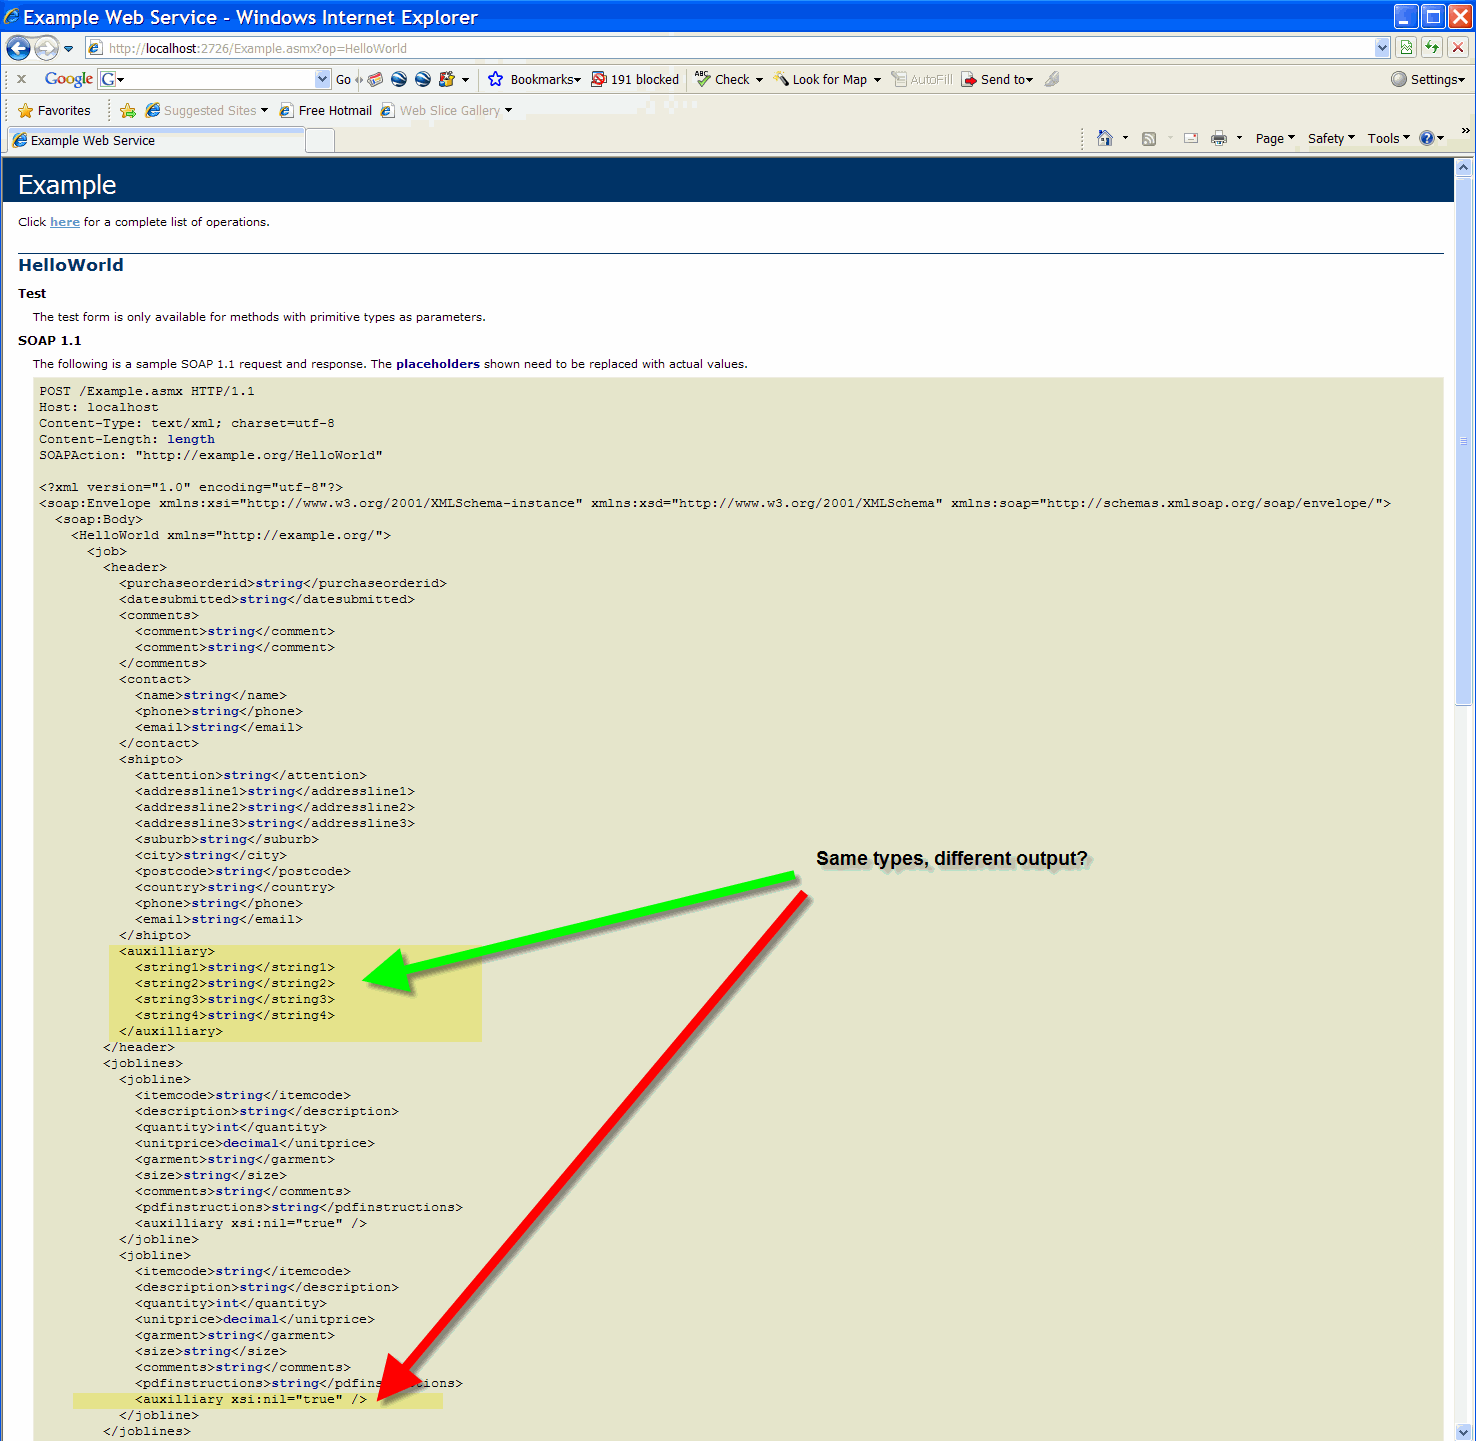Click the browser Back arrow button
Image resolution: width=1476 pixels, height=1441 pixels.
(x=18, y=48)
